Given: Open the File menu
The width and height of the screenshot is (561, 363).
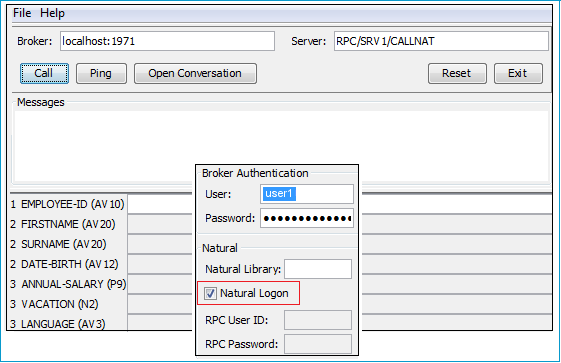Looking at the screenshot, I should (x=22, y=13).
